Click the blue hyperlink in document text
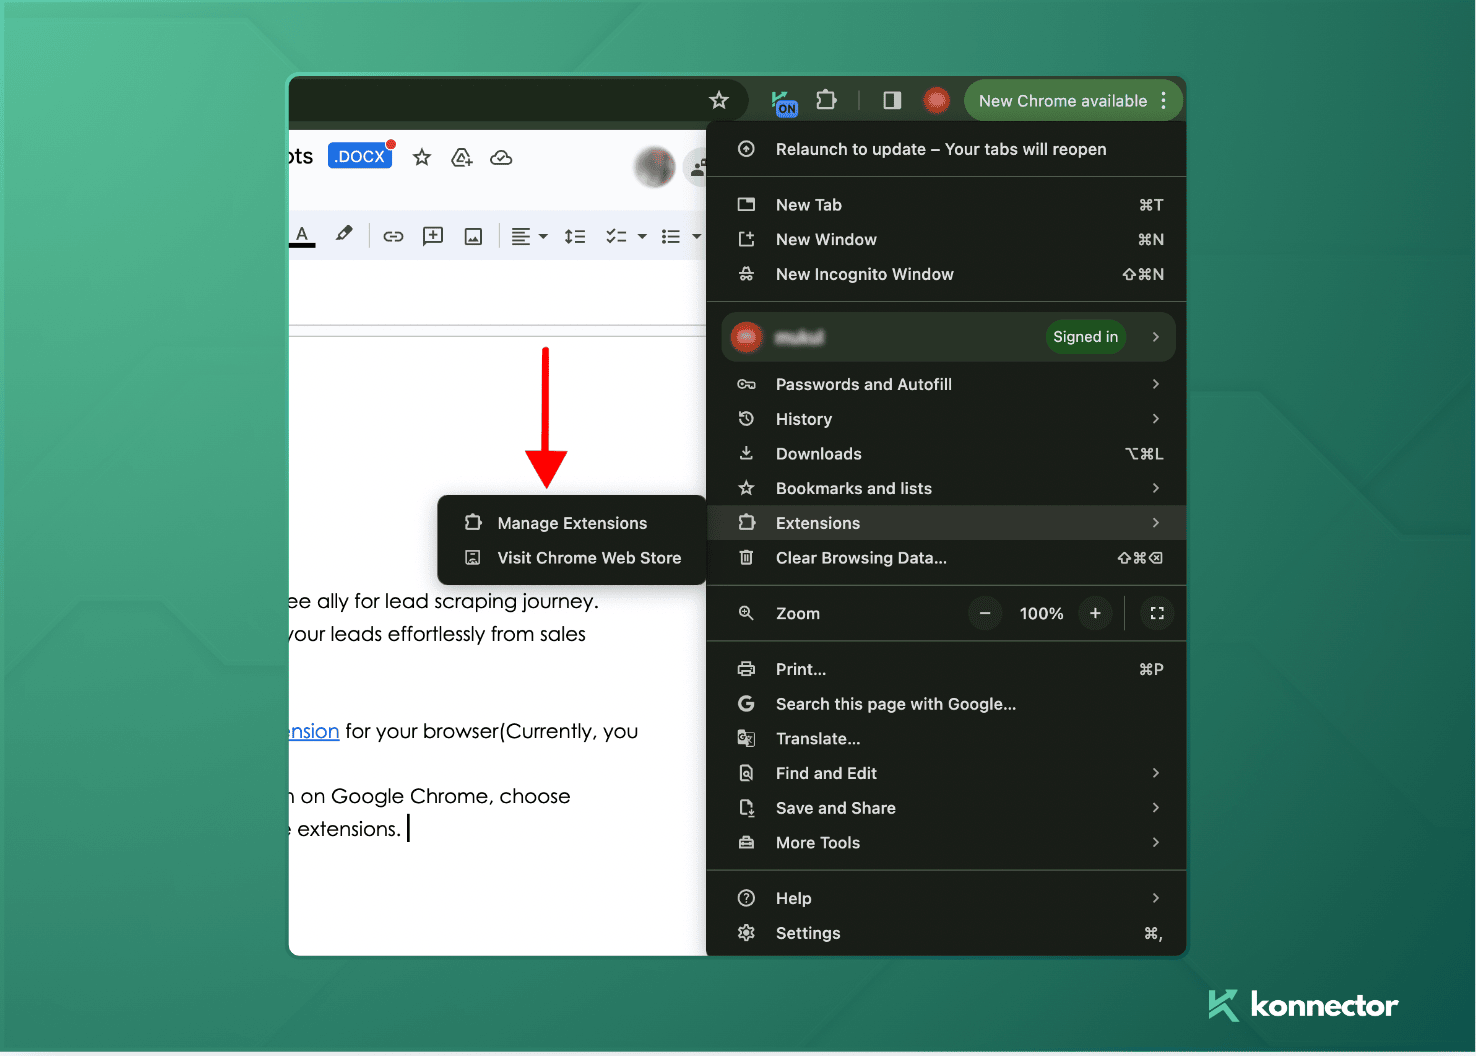The image size is (1476, 1056). [x=314, y=731]
